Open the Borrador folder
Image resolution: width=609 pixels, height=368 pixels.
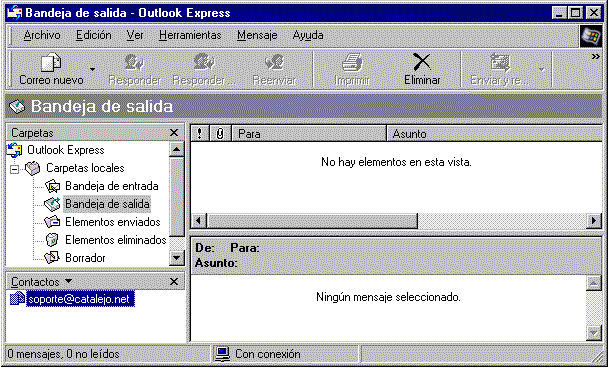(x=85, y=258)
